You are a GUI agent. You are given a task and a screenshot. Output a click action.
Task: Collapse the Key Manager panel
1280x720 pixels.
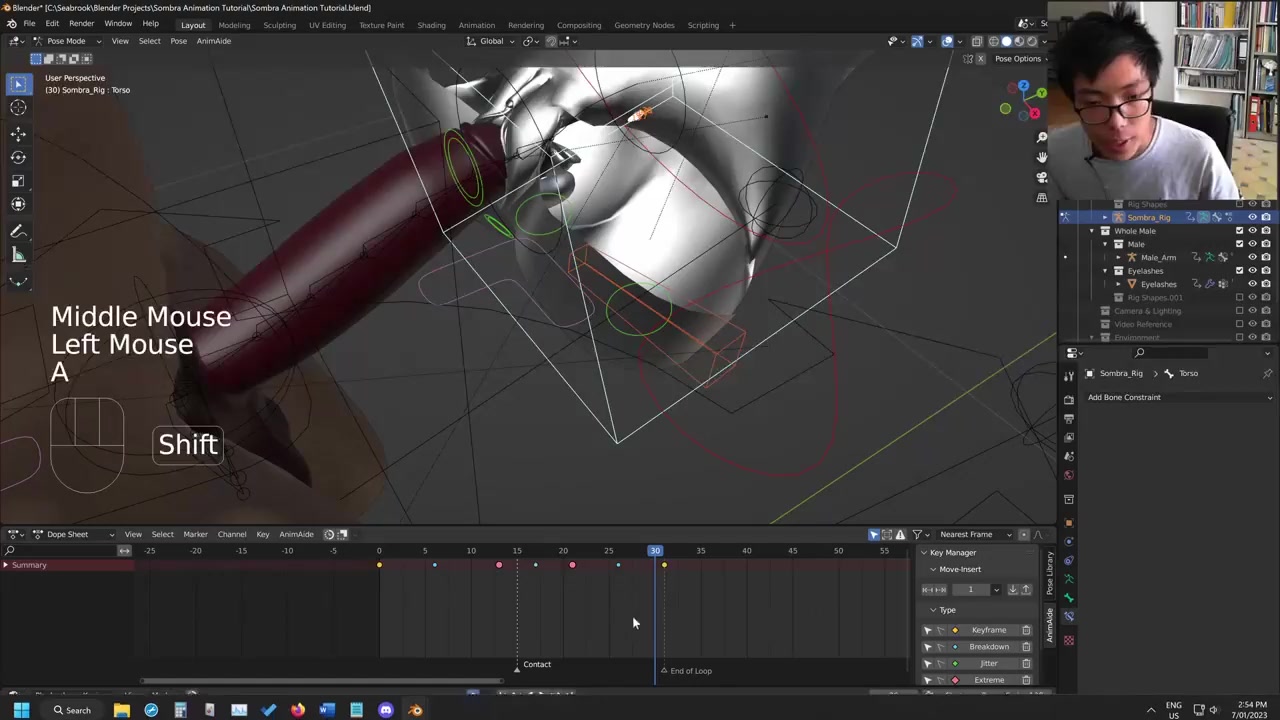[925, 553]
